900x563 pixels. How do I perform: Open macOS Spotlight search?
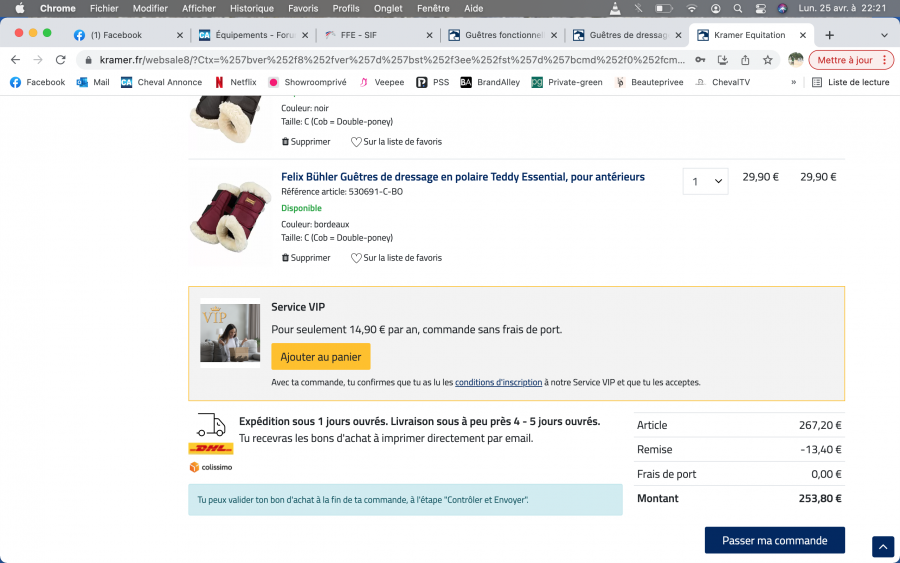[x=737, y=8]
